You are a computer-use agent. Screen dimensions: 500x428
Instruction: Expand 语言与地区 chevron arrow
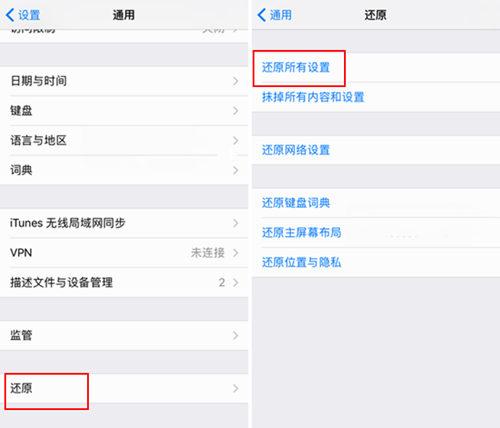[x=236, y=141]
